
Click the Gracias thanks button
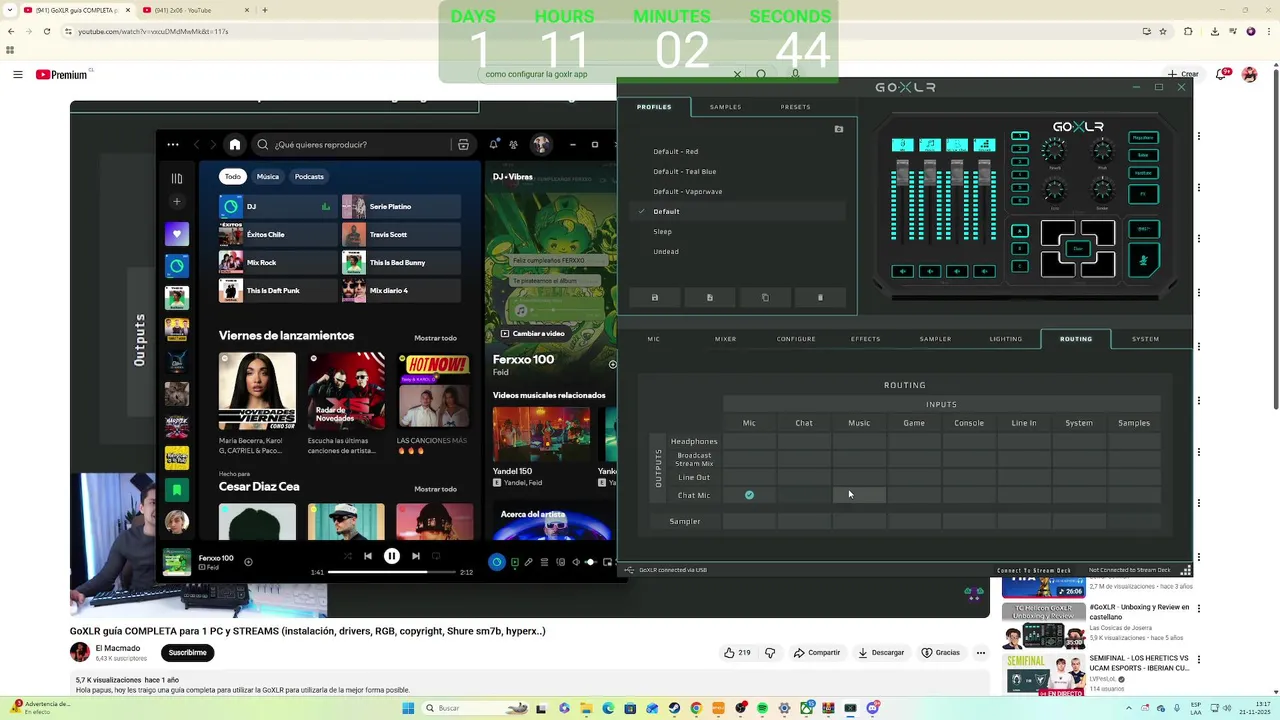click(x=941, y=653)
